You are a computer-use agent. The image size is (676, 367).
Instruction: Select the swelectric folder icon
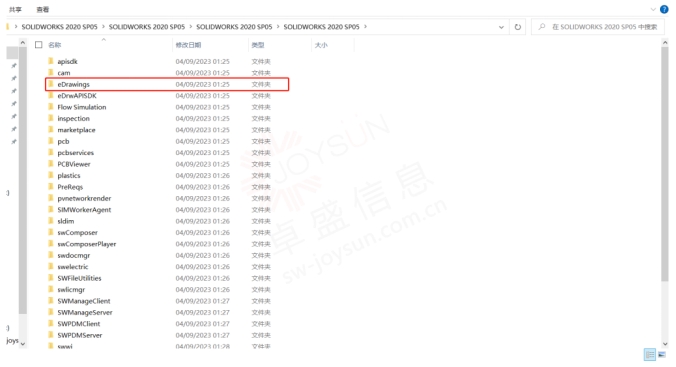(50, 267)
